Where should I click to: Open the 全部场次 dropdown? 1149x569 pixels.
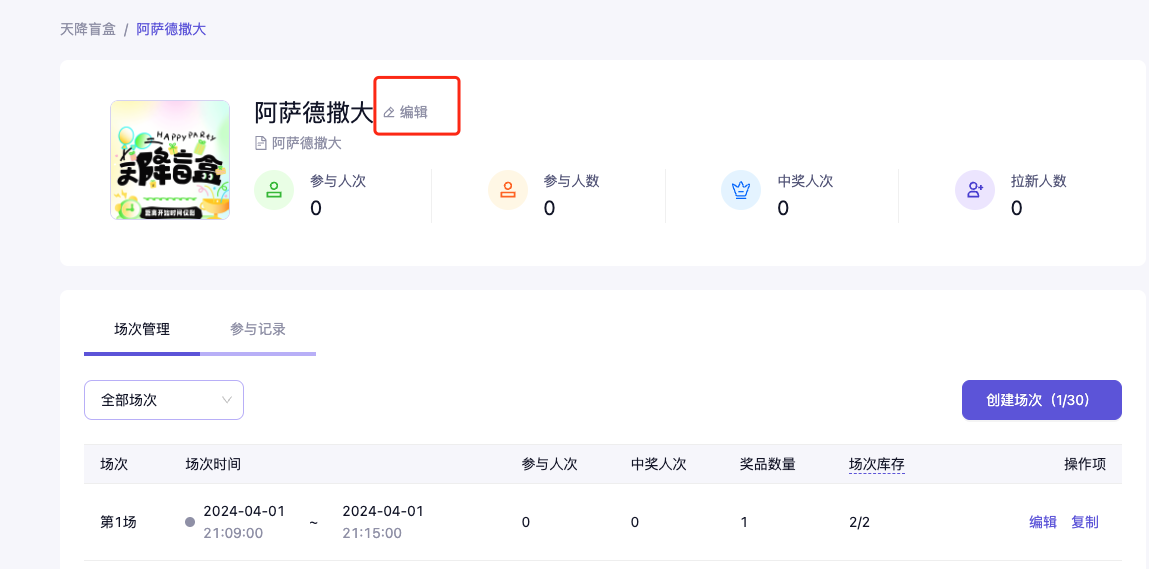163,400
